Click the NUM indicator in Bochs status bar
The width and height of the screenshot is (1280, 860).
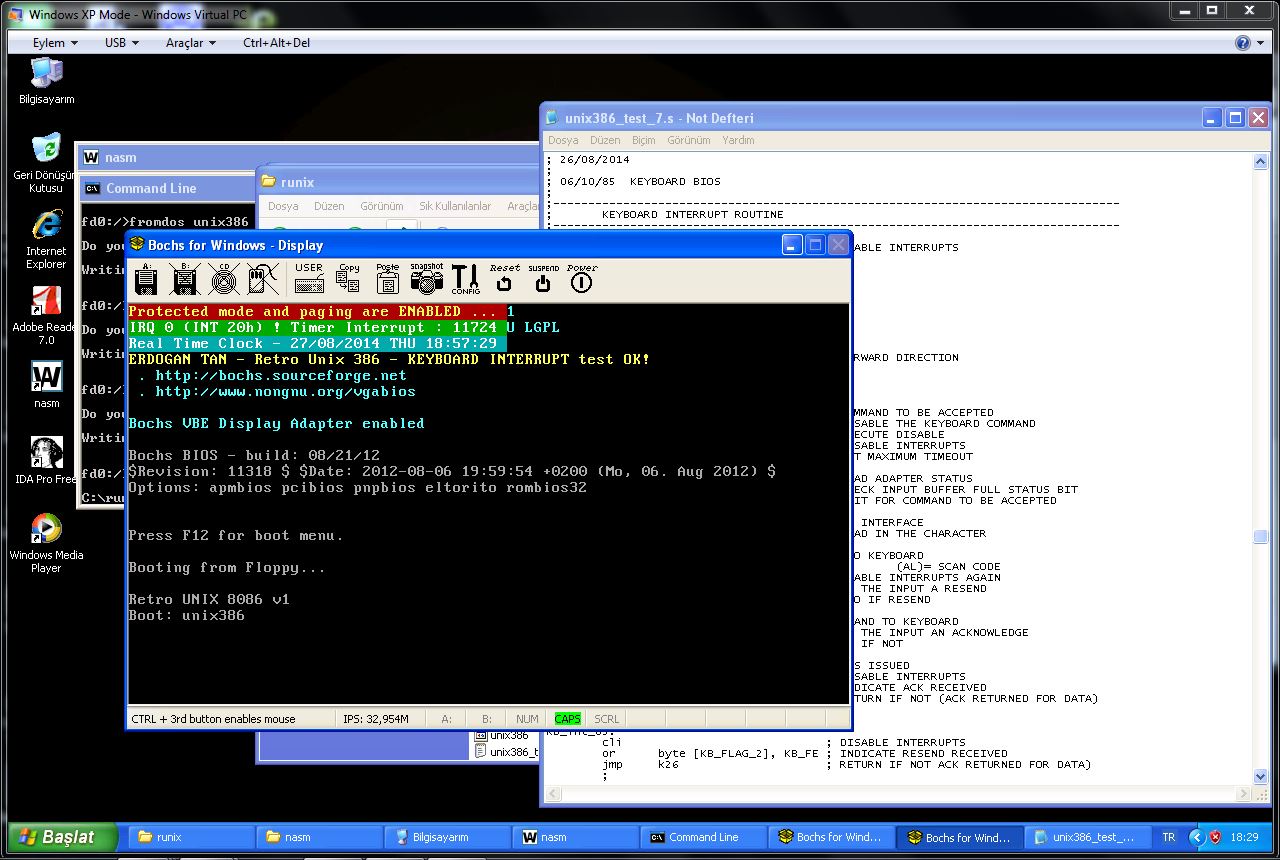click(527, 719)
